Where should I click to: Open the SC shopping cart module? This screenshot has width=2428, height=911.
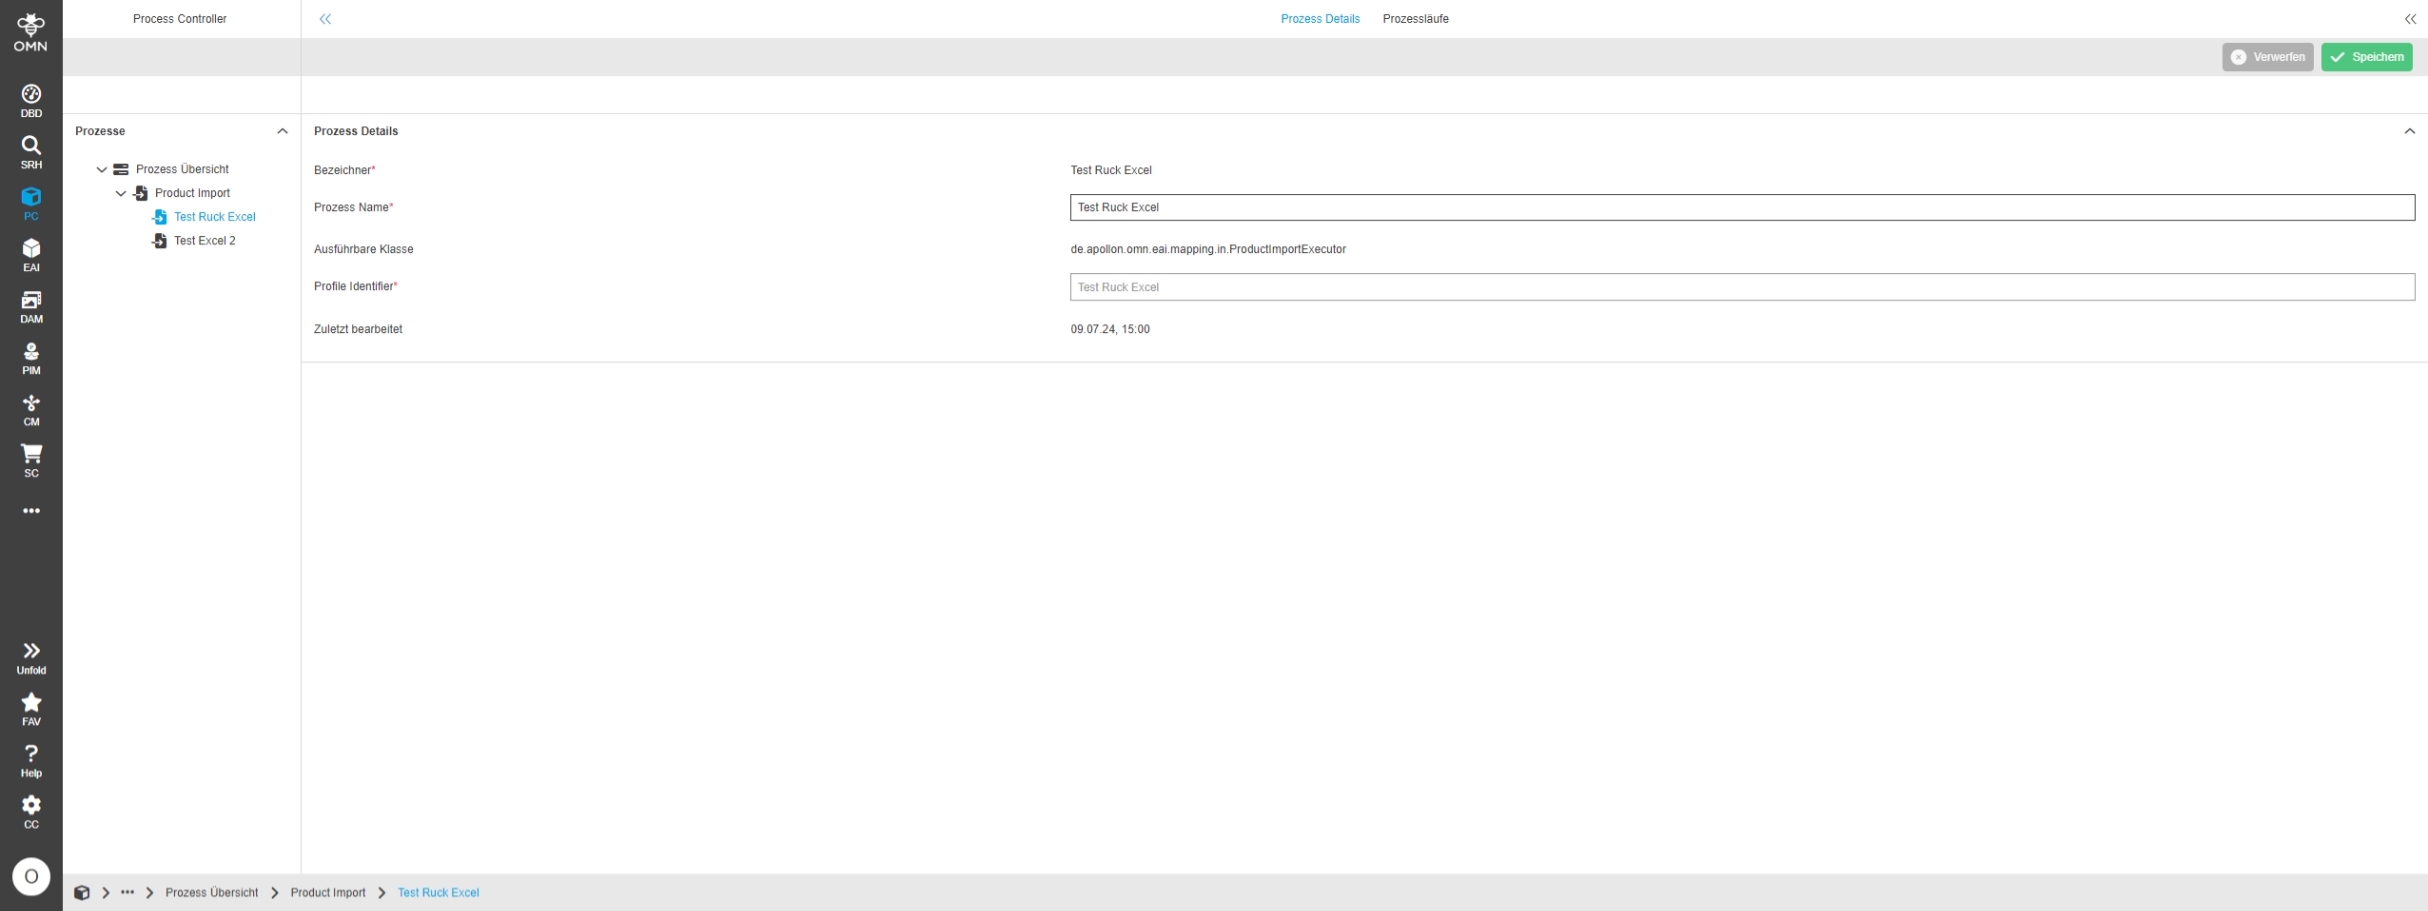31,461
